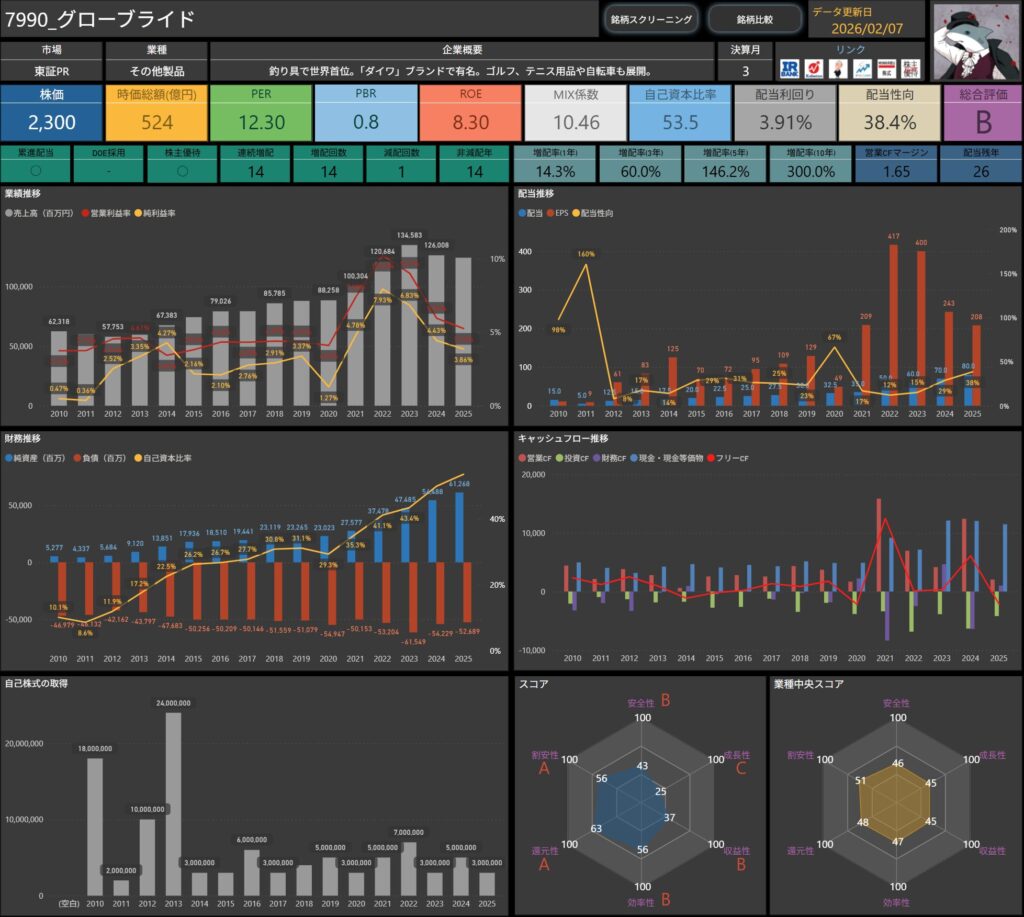Select the 総合評価 B card

pos(982,112)
